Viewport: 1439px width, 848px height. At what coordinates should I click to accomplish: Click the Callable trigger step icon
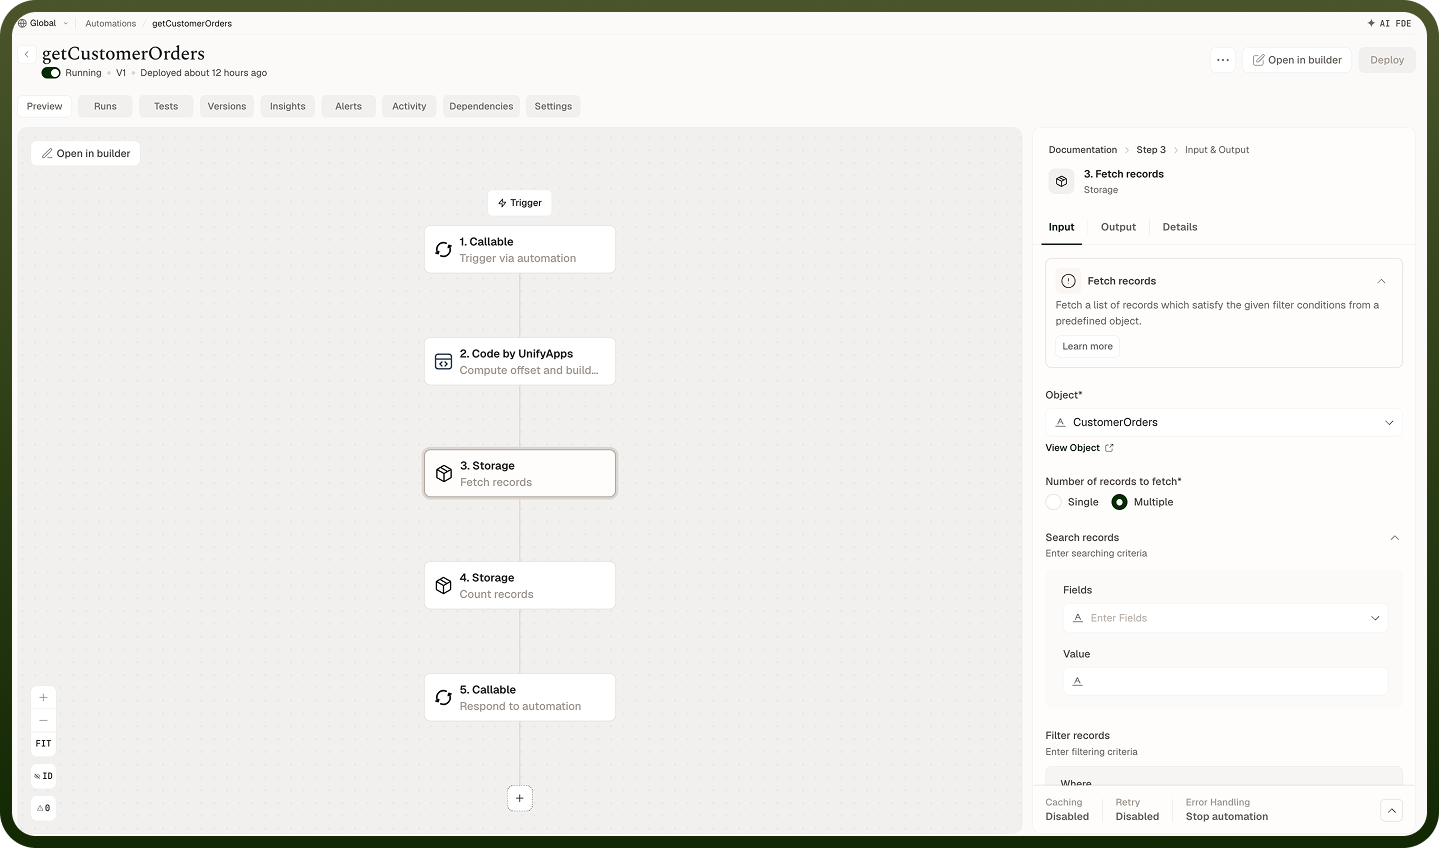click(444, 250)
